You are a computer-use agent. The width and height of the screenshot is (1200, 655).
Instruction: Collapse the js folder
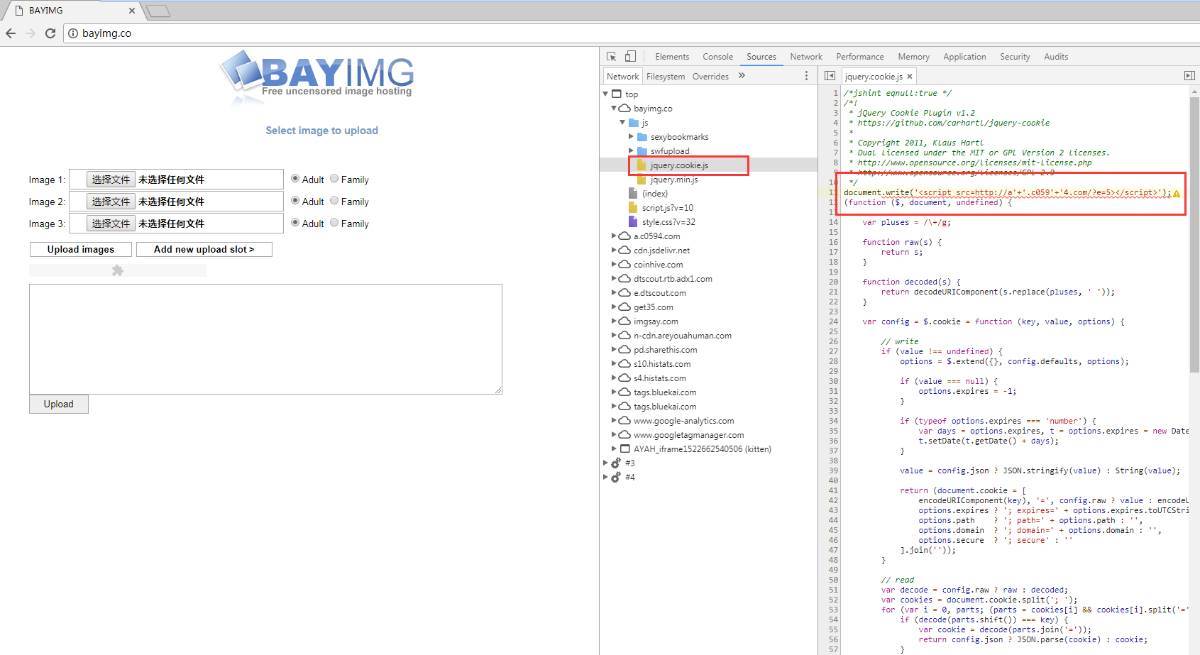(x=622, y=122)
